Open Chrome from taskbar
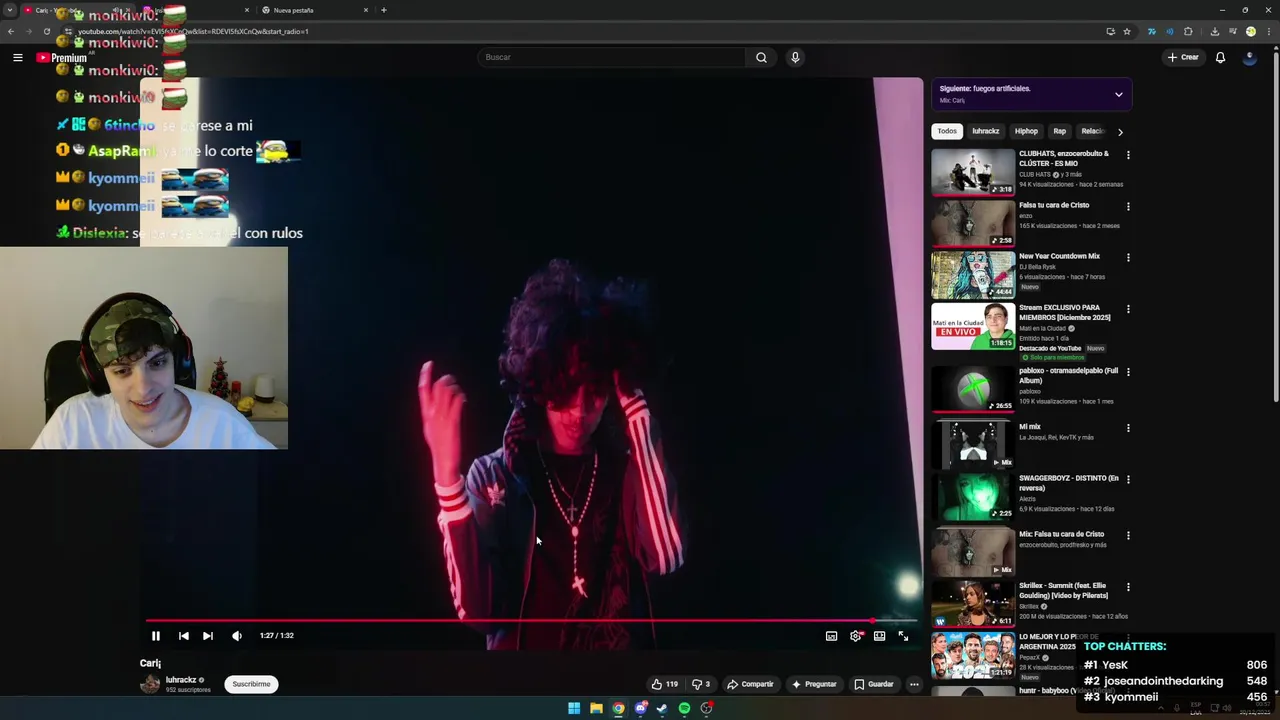Screen dimensions: 1280x720 click(x=618, y=708)
